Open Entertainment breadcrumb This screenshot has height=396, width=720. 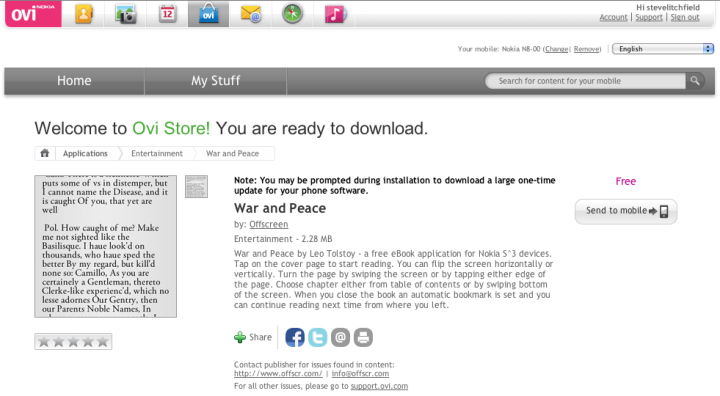(157, 153)
